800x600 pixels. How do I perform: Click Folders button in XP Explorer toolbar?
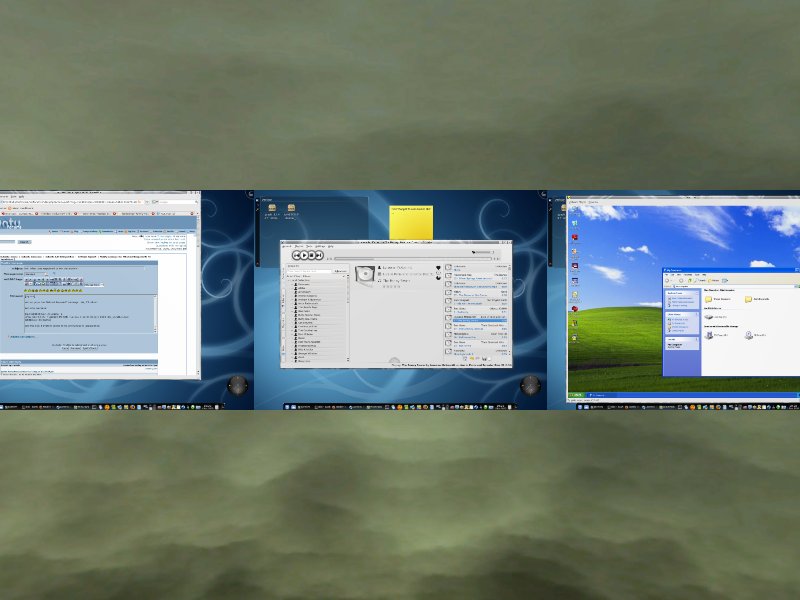tap(714, 280)
